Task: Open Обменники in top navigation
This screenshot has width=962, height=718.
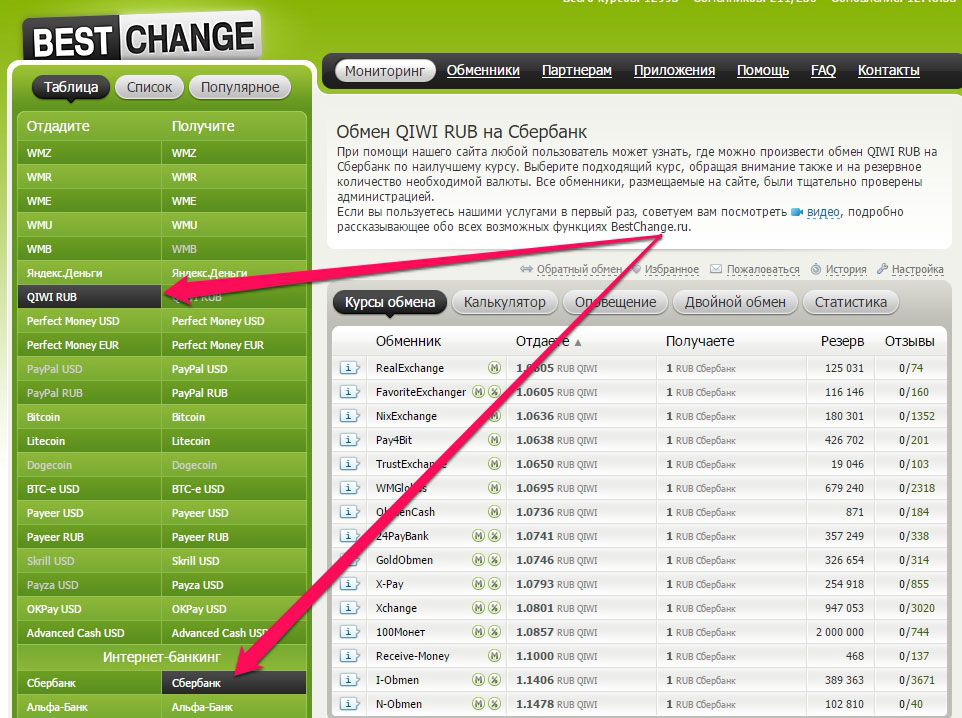Action: pos(483,71)
